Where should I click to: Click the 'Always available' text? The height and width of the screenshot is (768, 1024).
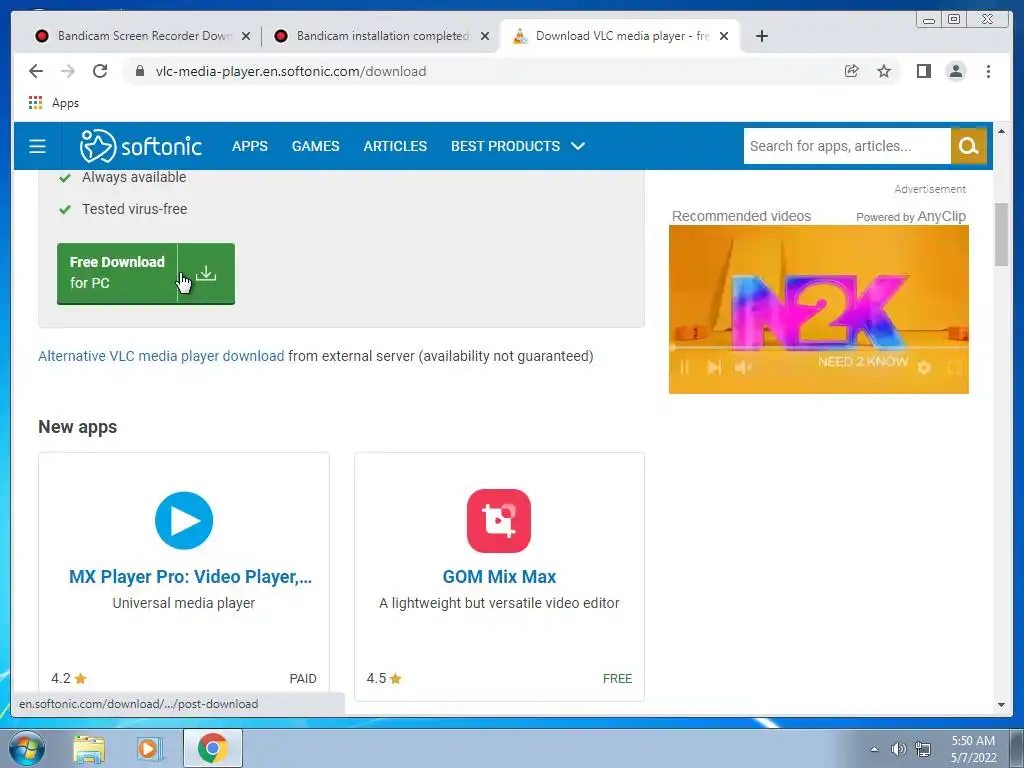(134, 177)
